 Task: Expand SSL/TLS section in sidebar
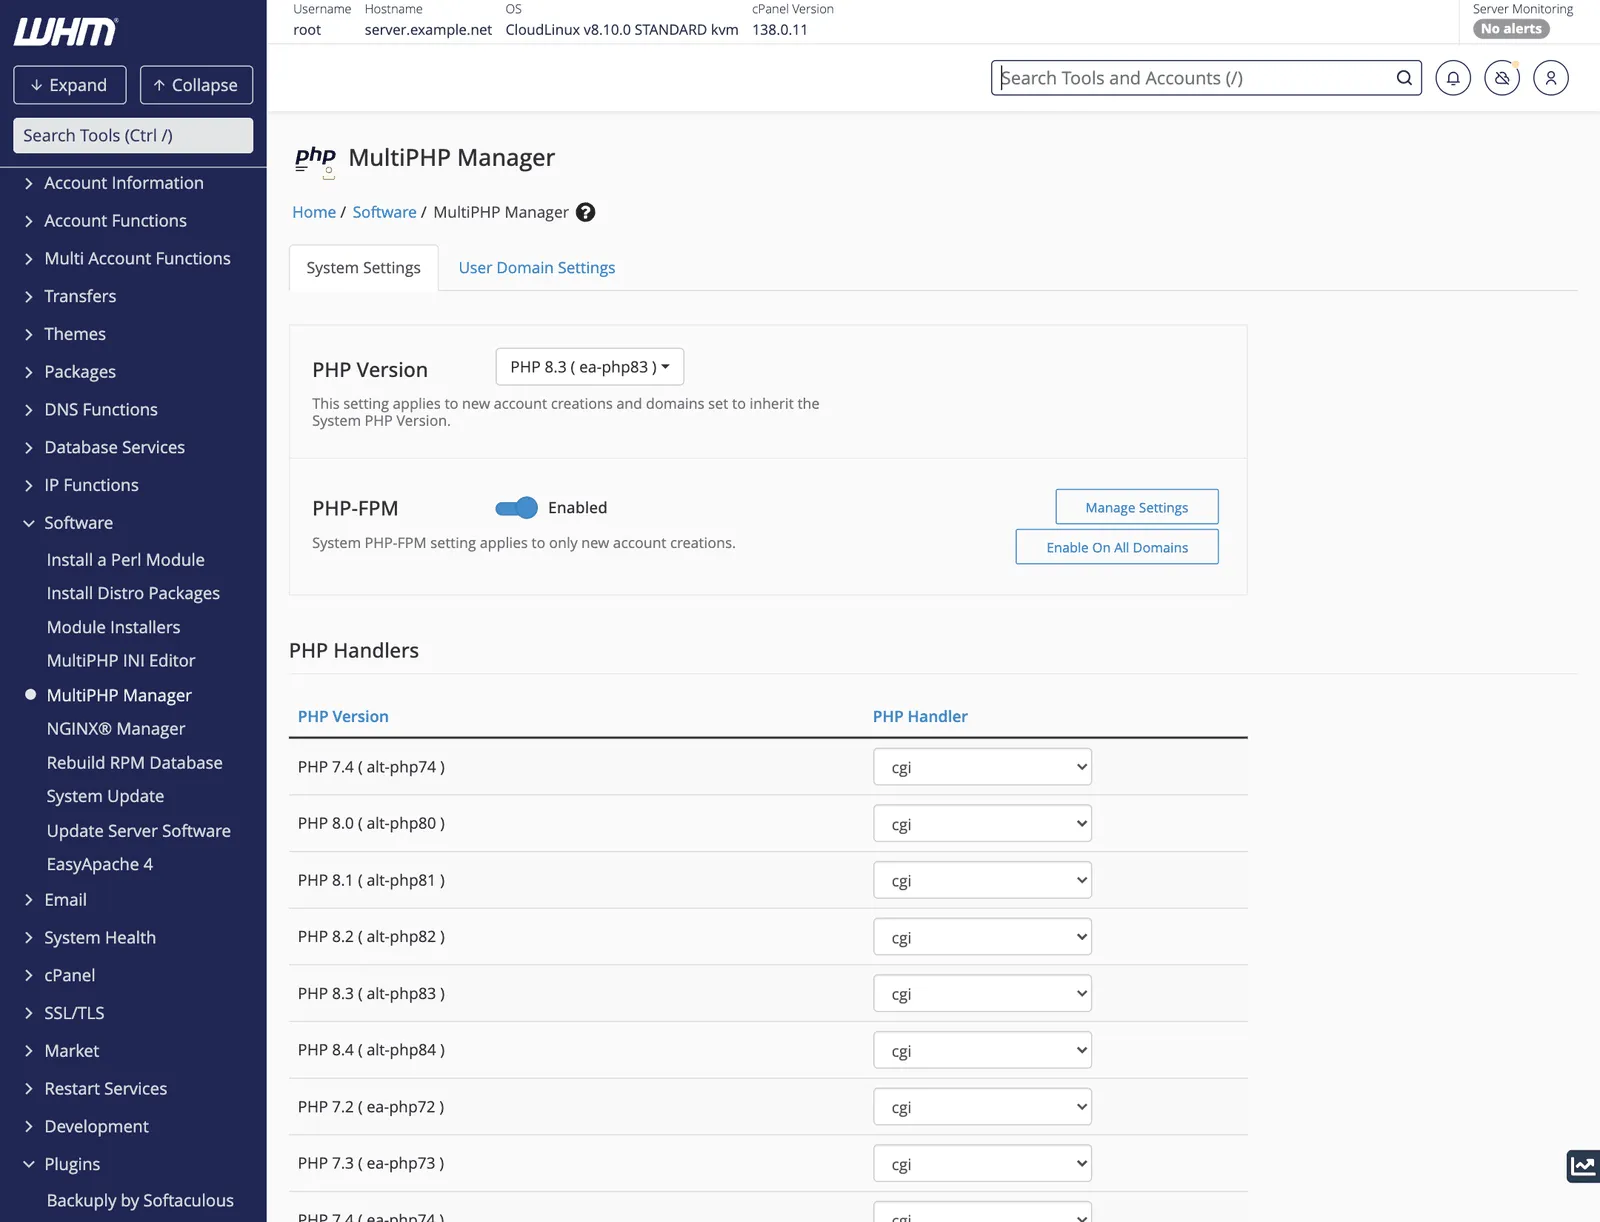[x=74, y=1013]
